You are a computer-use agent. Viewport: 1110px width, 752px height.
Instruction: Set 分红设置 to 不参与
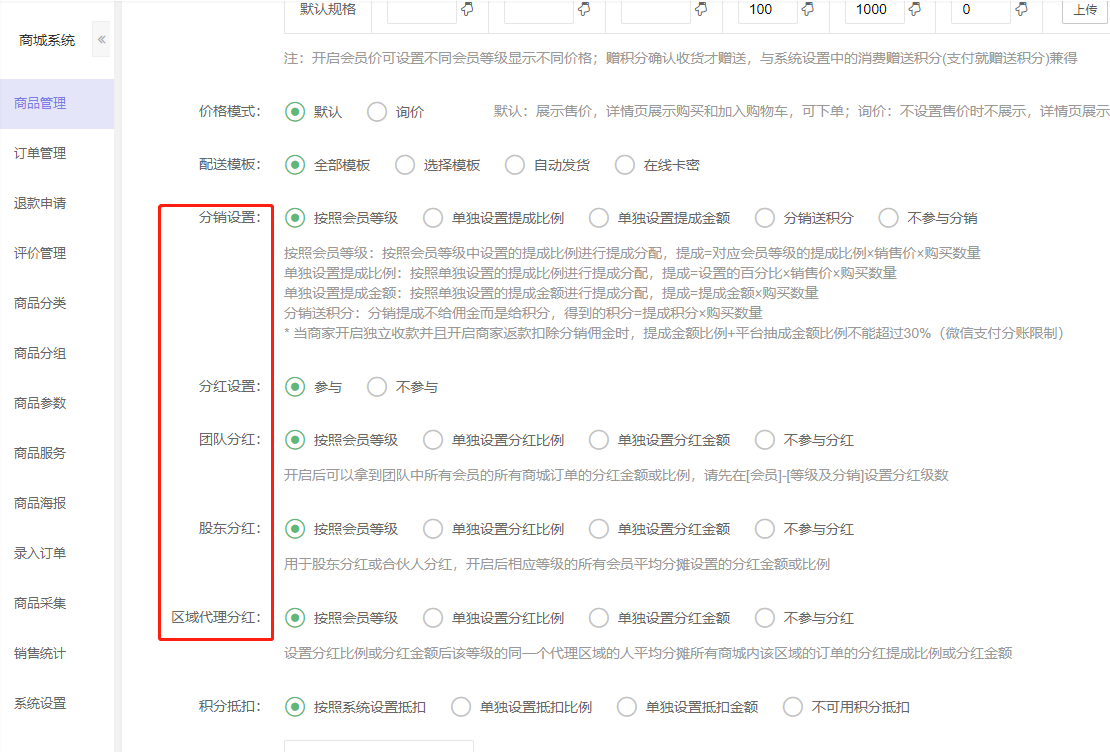tap(377, 387)
